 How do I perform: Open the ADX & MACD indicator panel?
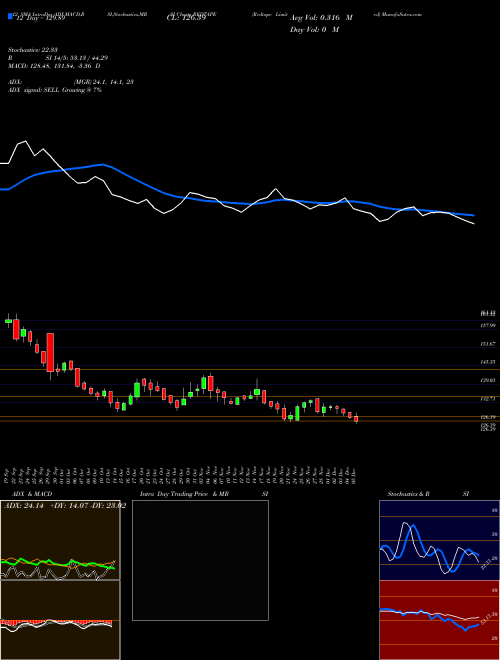pyautogui.click(x=60, y=580)
